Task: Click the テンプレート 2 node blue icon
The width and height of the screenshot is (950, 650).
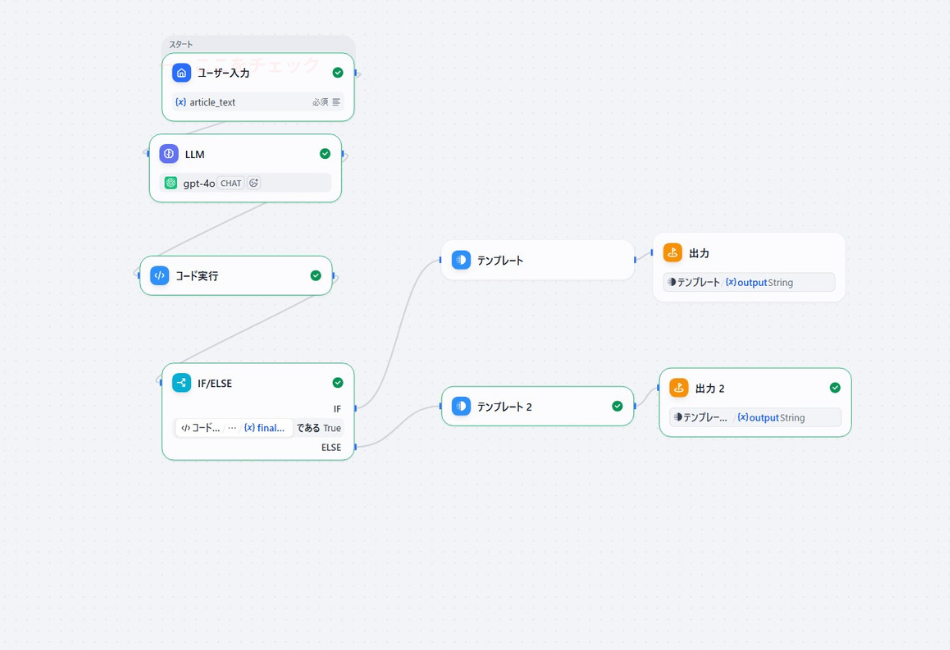Action: pos(461,406)
